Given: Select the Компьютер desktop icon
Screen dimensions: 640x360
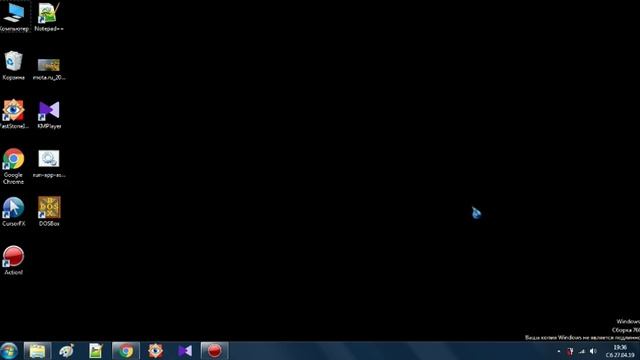Looking at the screenshot, I should (x=14, y=16).
